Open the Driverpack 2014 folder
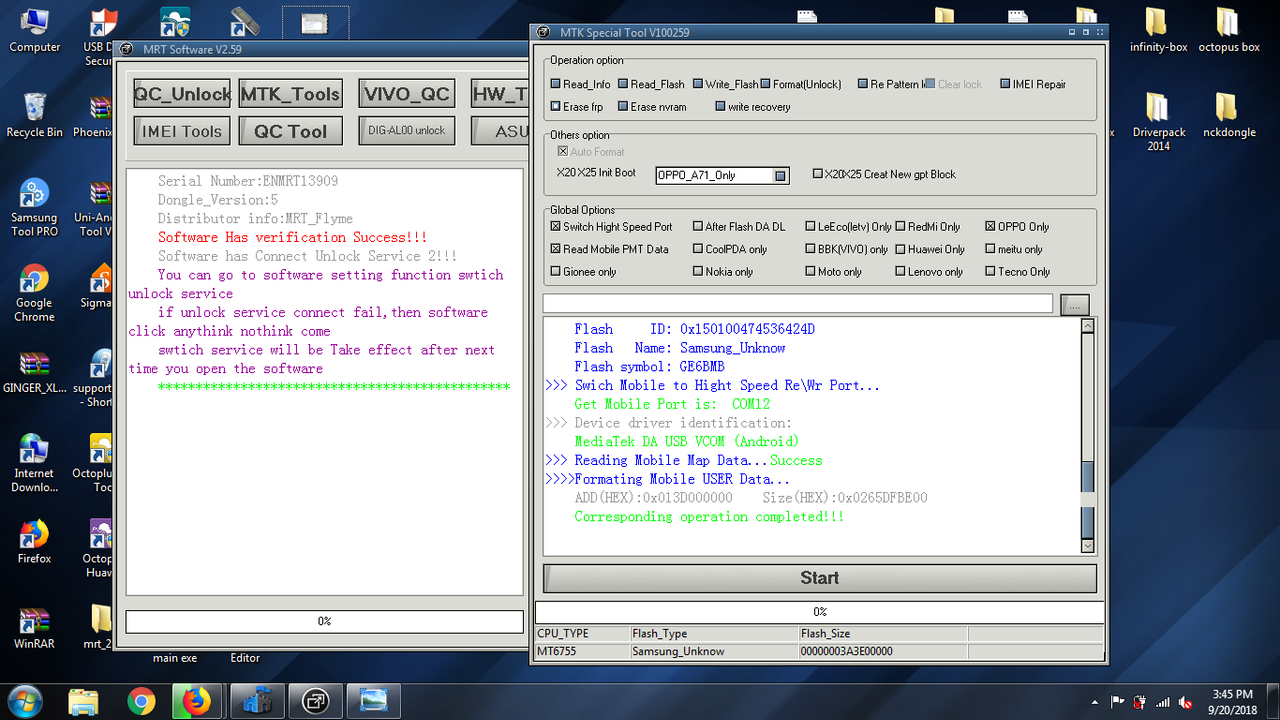The width and height of the screenshot is (1280, 720). point(1158,122)
